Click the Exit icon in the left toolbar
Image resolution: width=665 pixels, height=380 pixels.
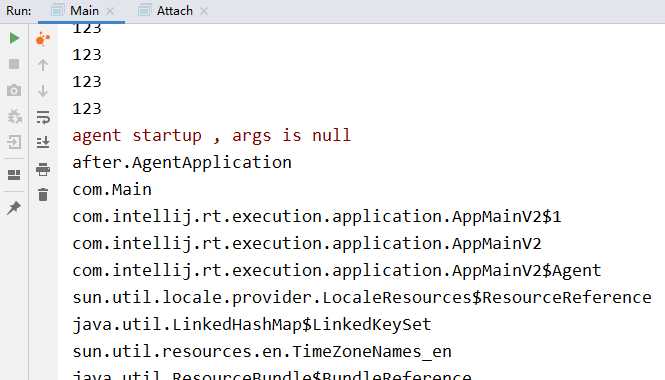(14, 142)
